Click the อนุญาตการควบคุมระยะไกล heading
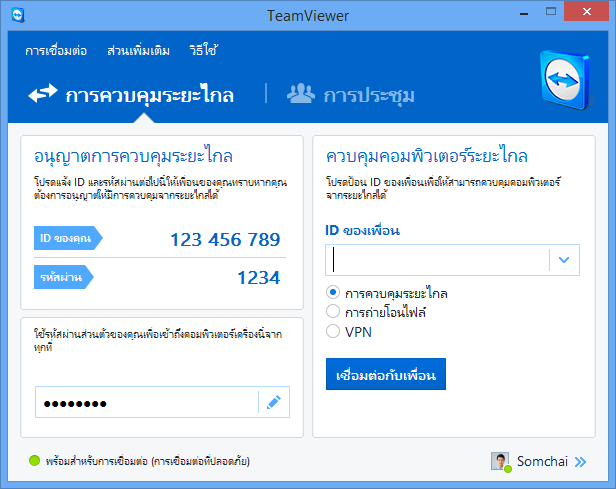616x489 pixels. 133,156
